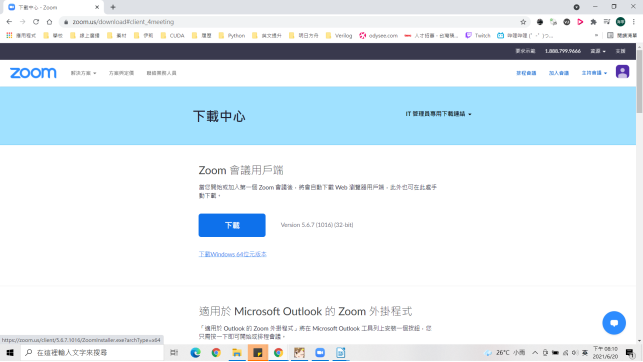Open File Explorer from the taskbar
The height and width of the screenshot is (362, 643).
237,353
